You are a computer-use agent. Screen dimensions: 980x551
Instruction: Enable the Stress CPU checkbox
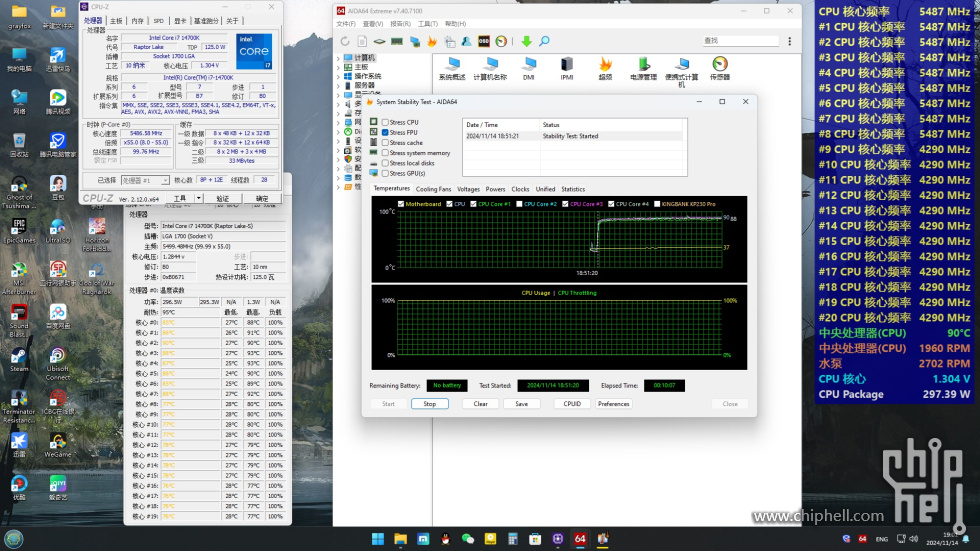[x=385, y=122]
